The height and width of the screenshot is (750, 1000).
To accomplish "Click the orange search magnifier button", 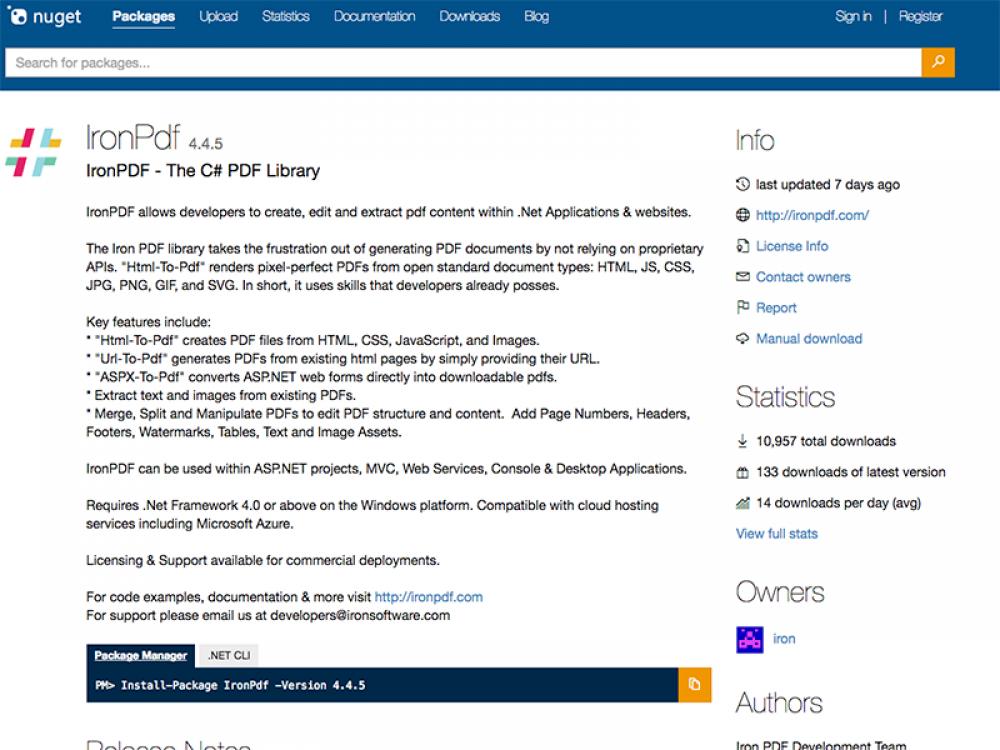I will tap(938, 62).
